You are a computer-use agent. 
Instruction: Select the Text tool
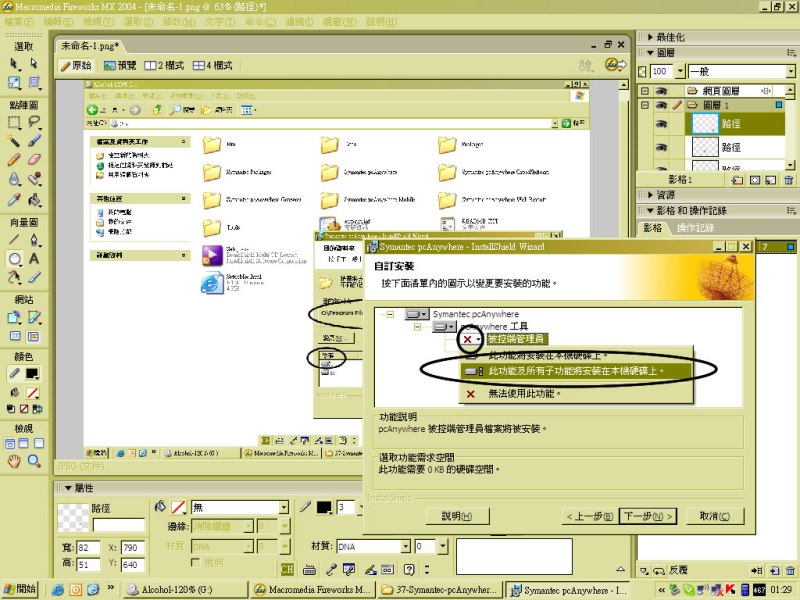coord(34,259)
